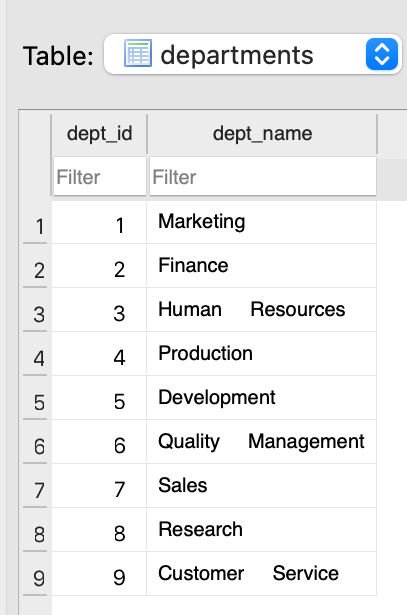Select the Development cell
The image size is (407, 615).
coord(262,398)
